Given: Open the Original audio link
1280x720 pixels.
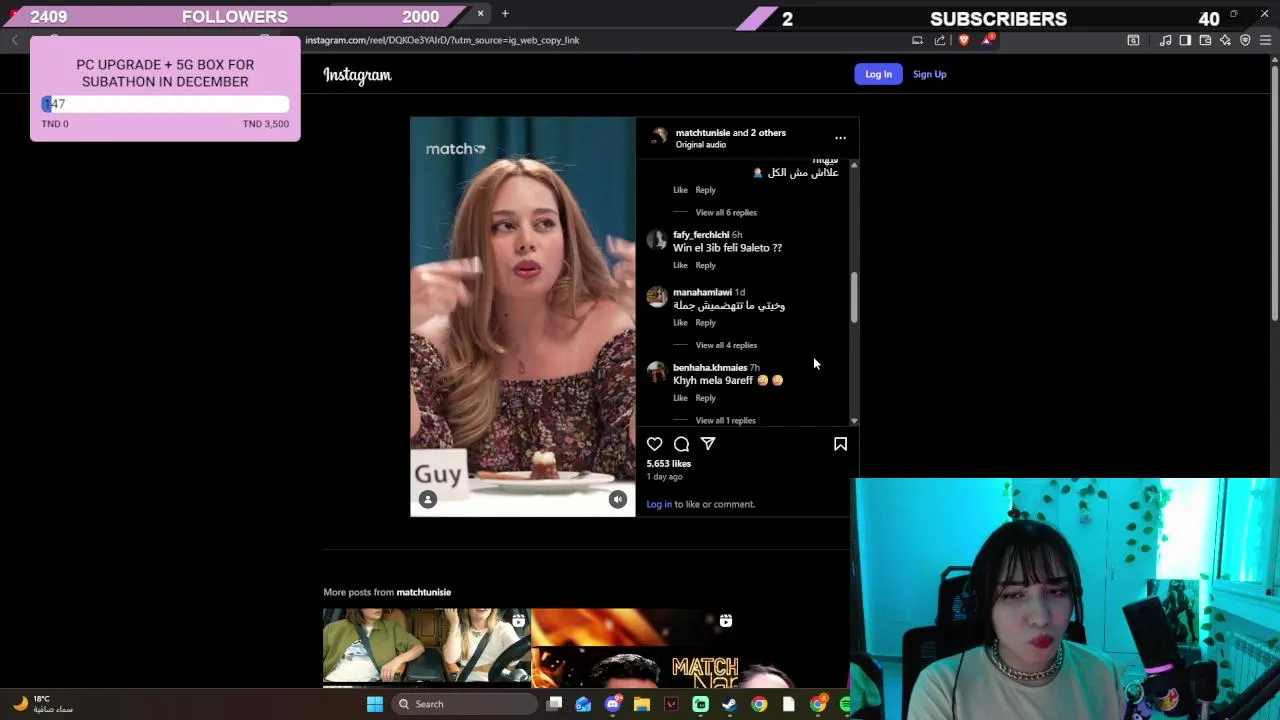Looking at the screenshot, I should click(x=700, y=145).
